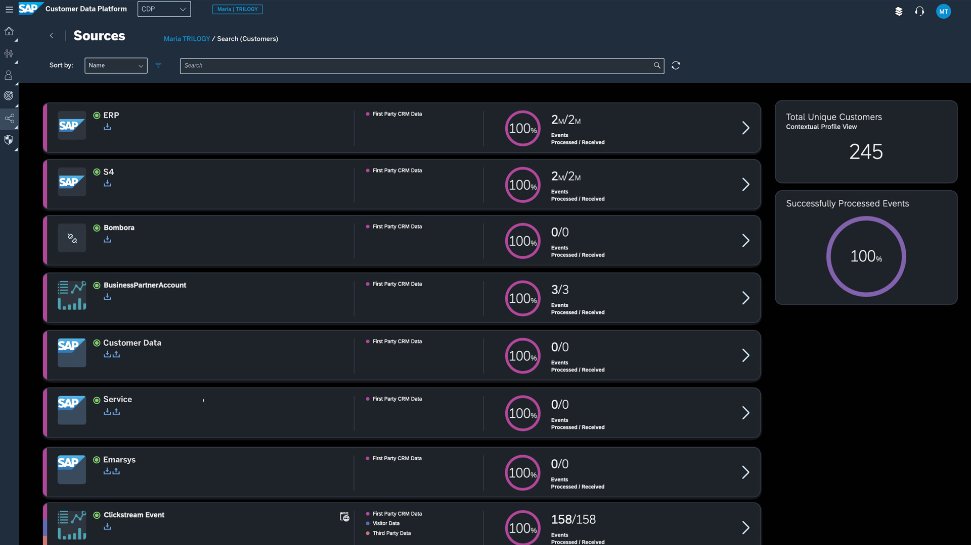Click the filter funnel icon
Screen dimensions: 971x545
click(158, 66)
